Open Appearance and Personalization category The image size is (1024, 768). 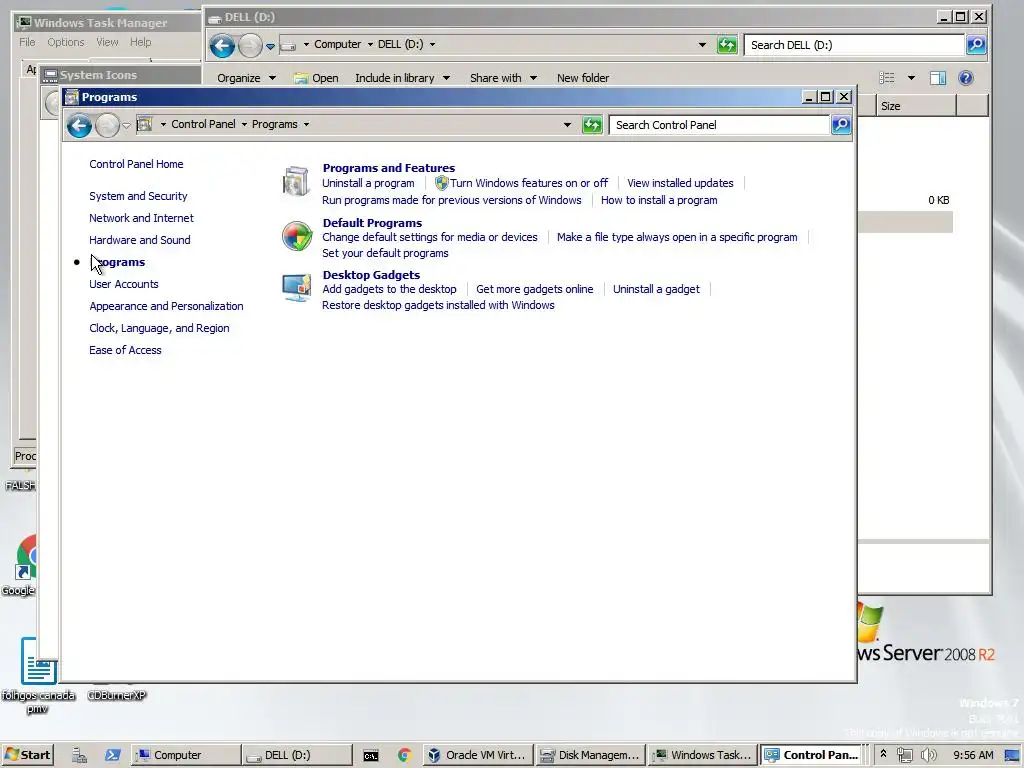(x=166, y=306)
